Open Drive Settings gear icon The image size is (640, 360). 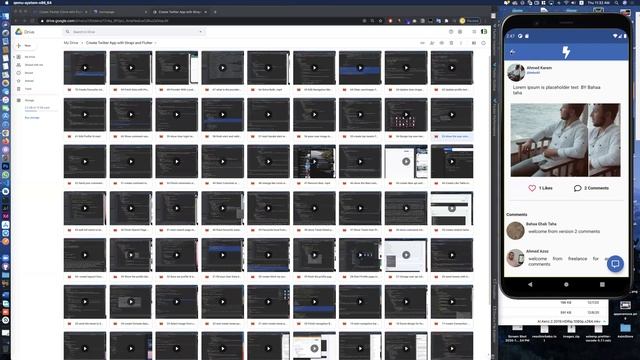point(460,31)
